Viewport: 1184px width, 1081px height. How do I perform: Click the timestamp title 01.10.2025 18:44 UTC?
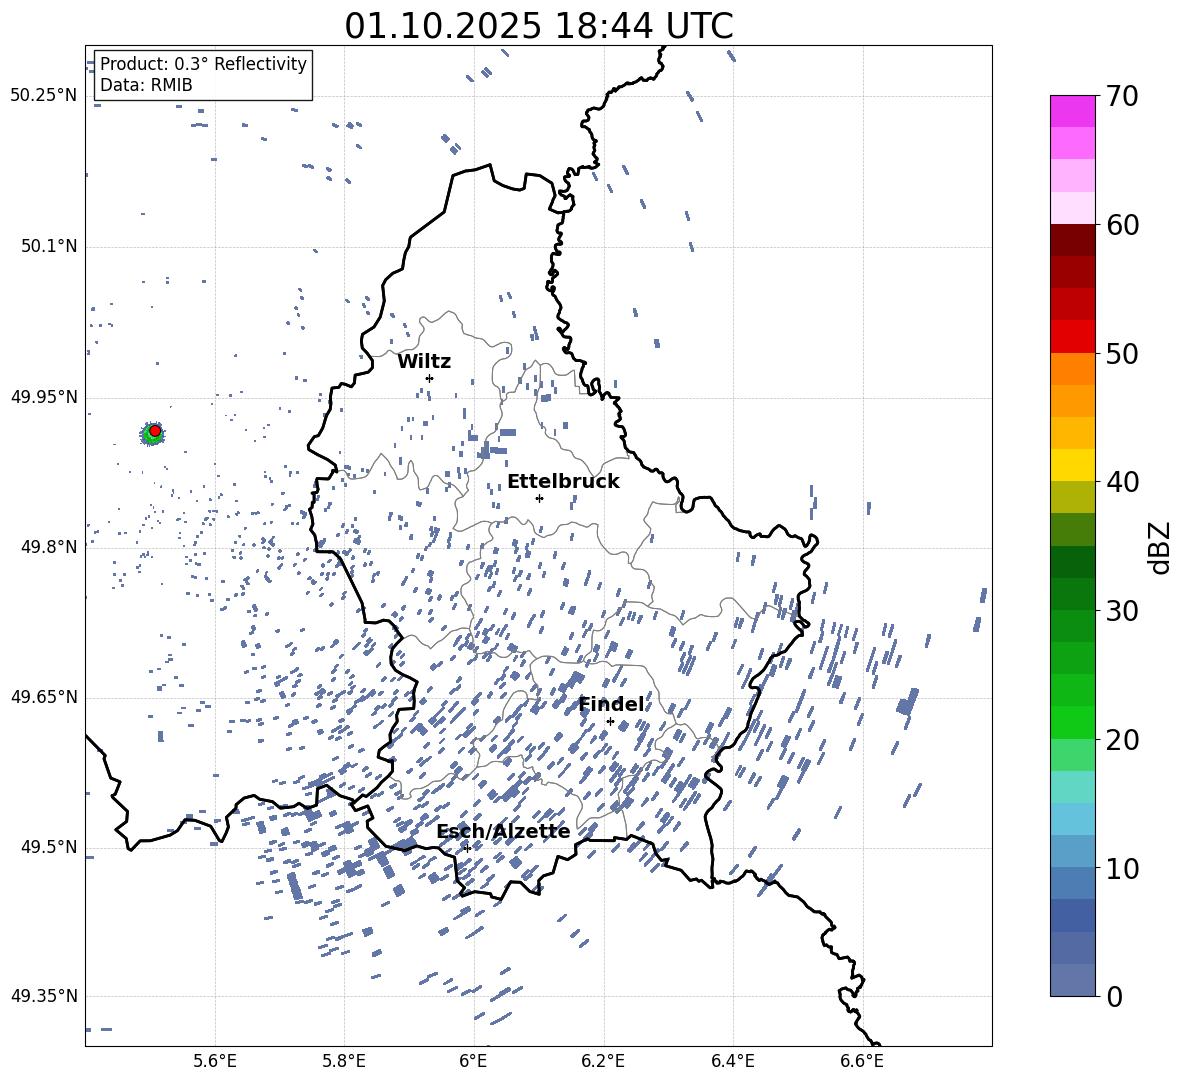(x=538, y=26)
